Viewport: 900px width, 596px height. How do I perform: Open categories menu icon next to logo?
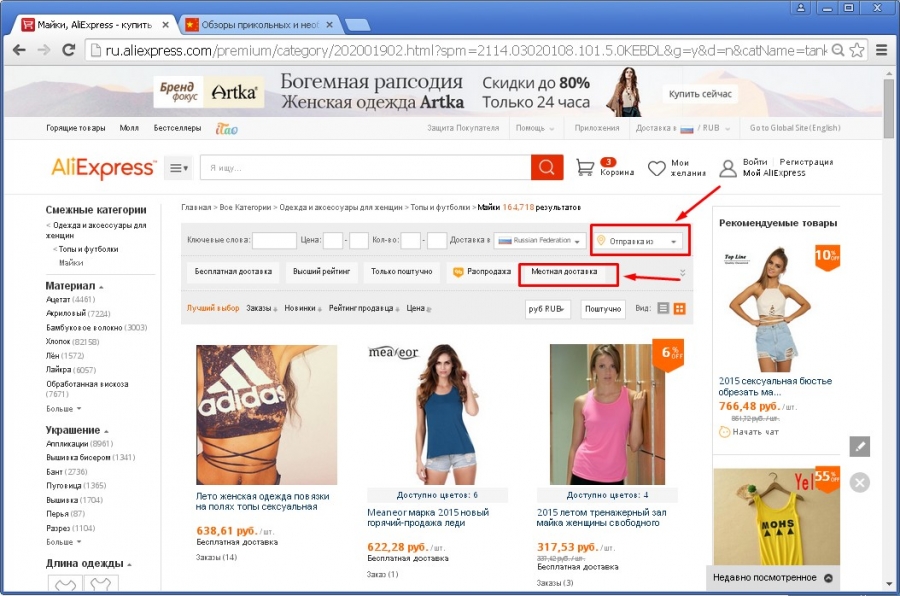click(x=179, y=168)
